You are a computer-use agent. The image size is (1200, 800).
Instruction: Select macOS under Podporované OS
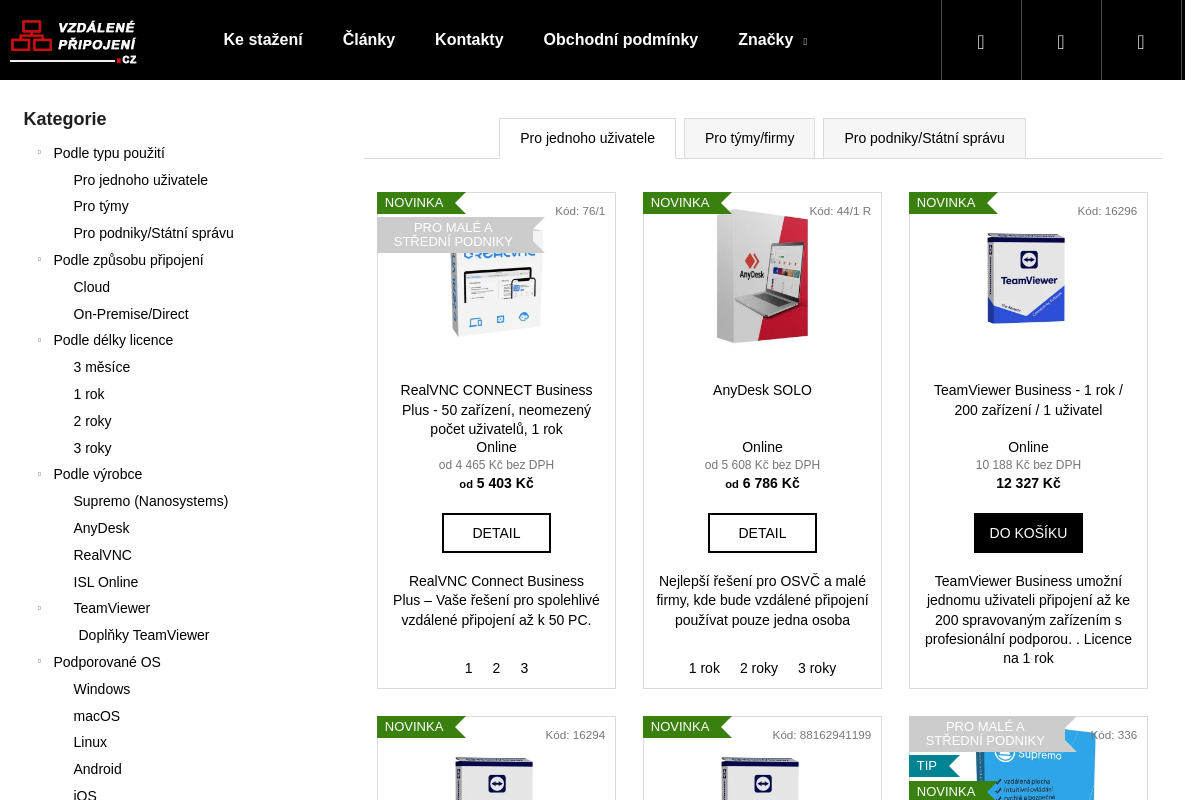tap(97, 716)
